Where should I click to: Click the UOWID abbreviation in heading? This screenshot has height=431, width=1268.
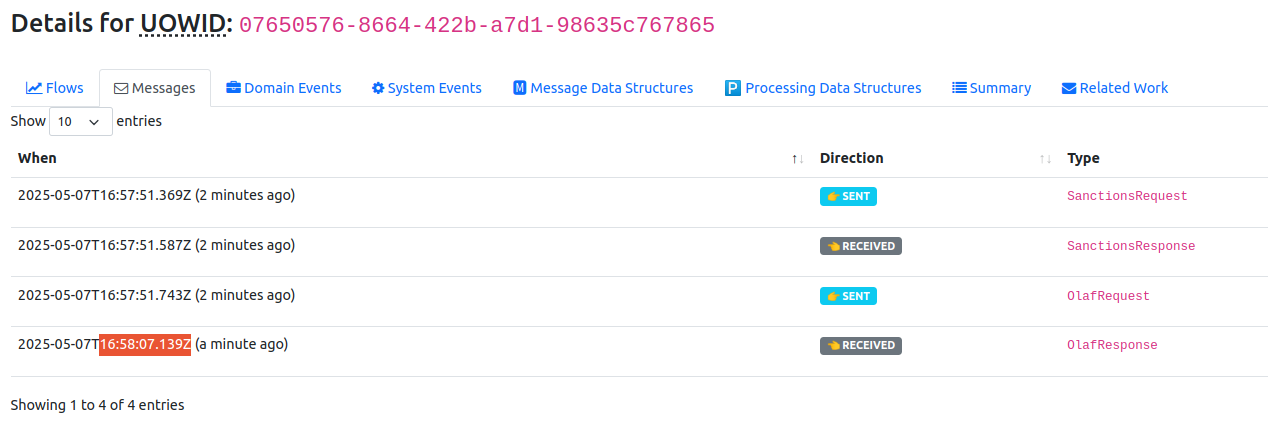coord(183,24)
